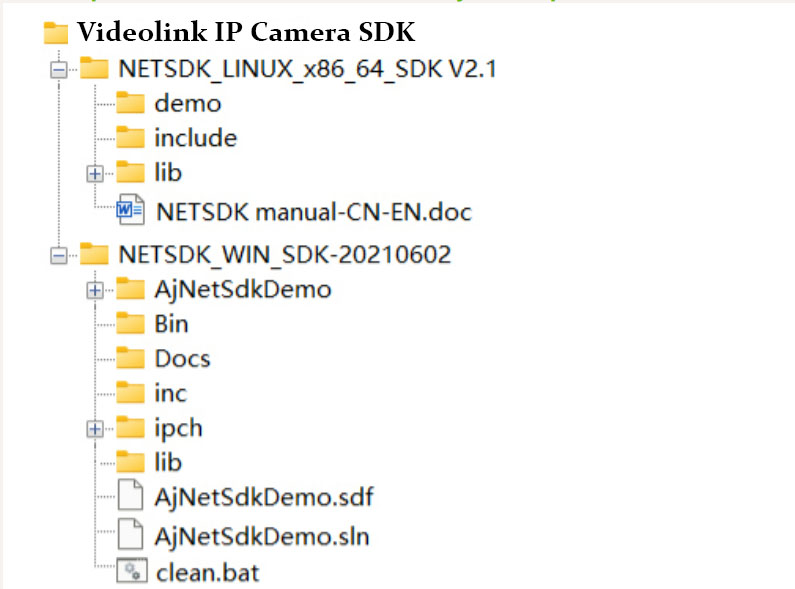Open NETSDK manual-CN-EN.doc file name

pyautogui.click(x=313, y=212)
